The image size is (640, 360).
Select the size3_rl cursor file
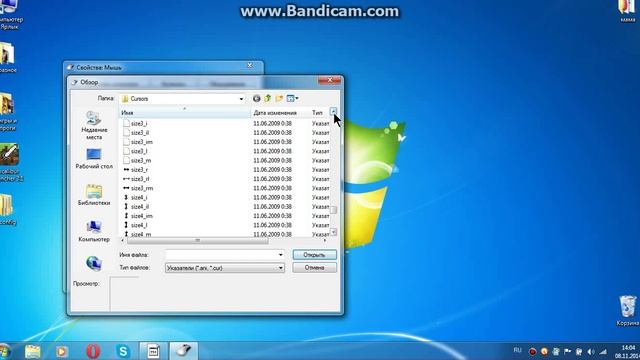tap(140, 179)
